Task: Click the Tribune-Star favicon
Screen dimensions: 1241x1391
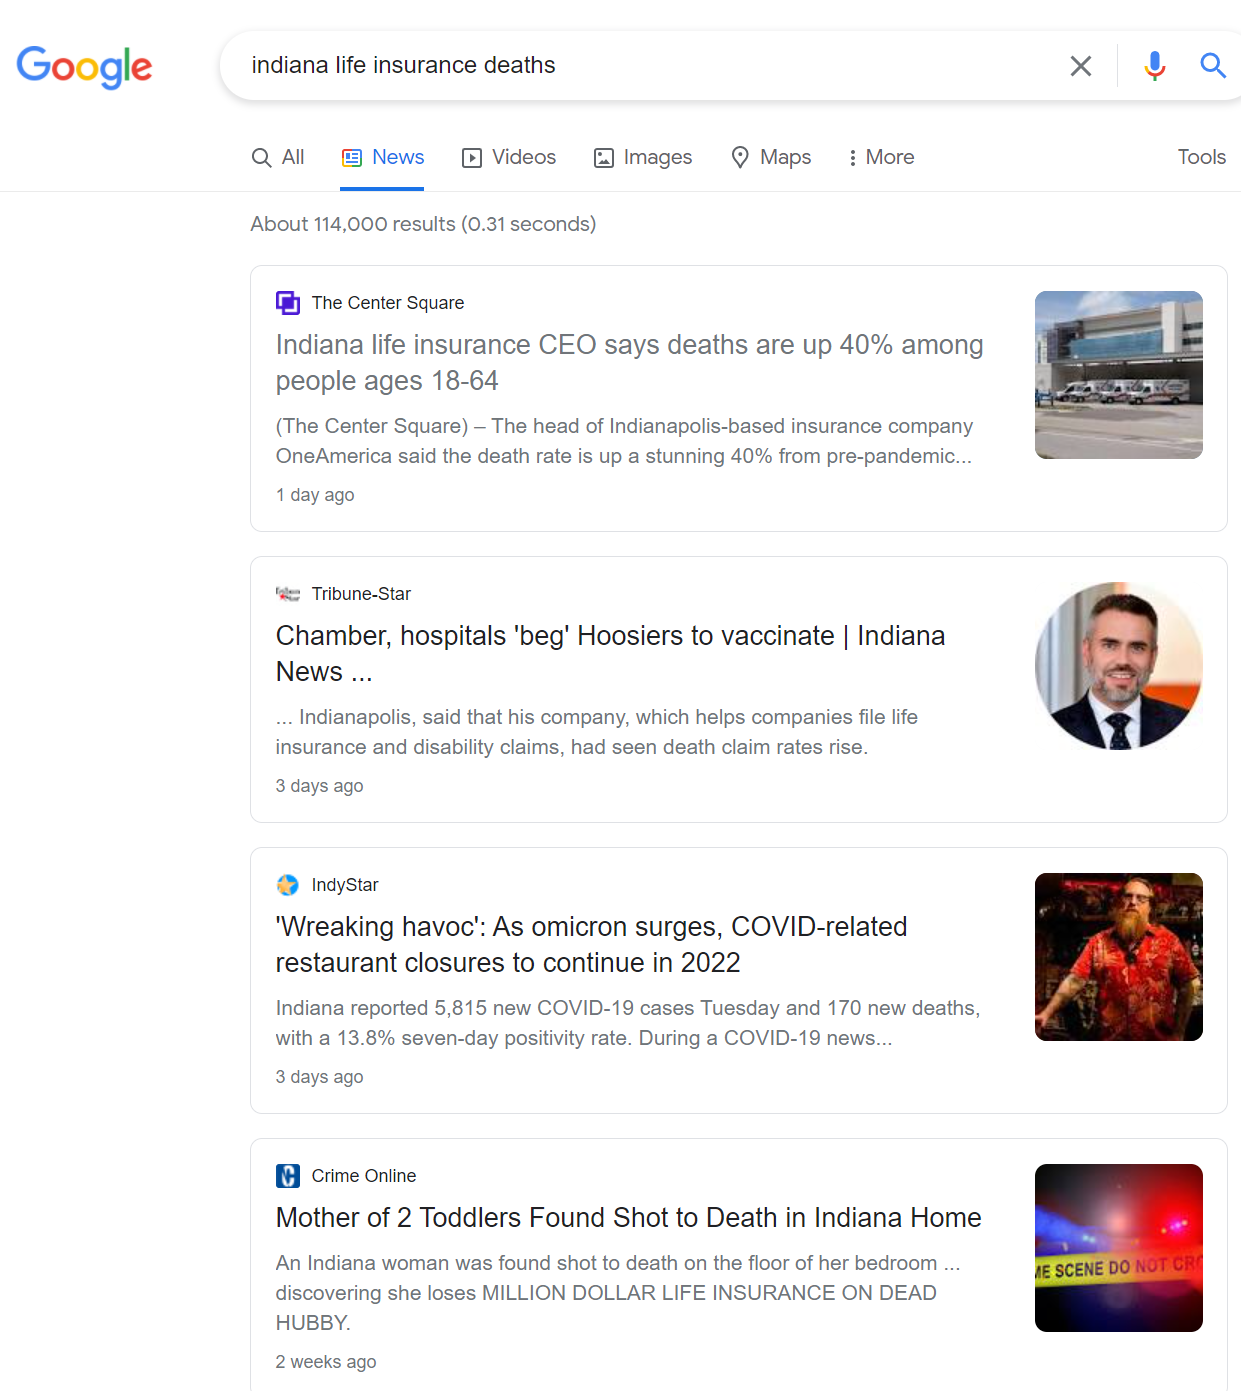Action: pos(288,594)
